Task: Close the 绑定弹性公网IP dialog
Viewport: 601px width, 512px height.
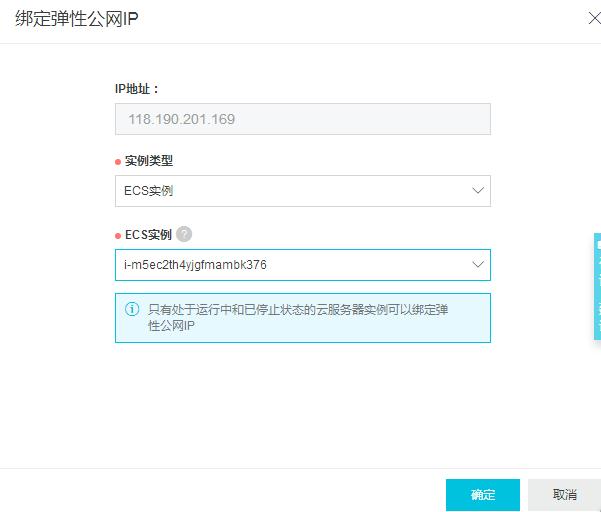Action: click(x=584, y=19)
